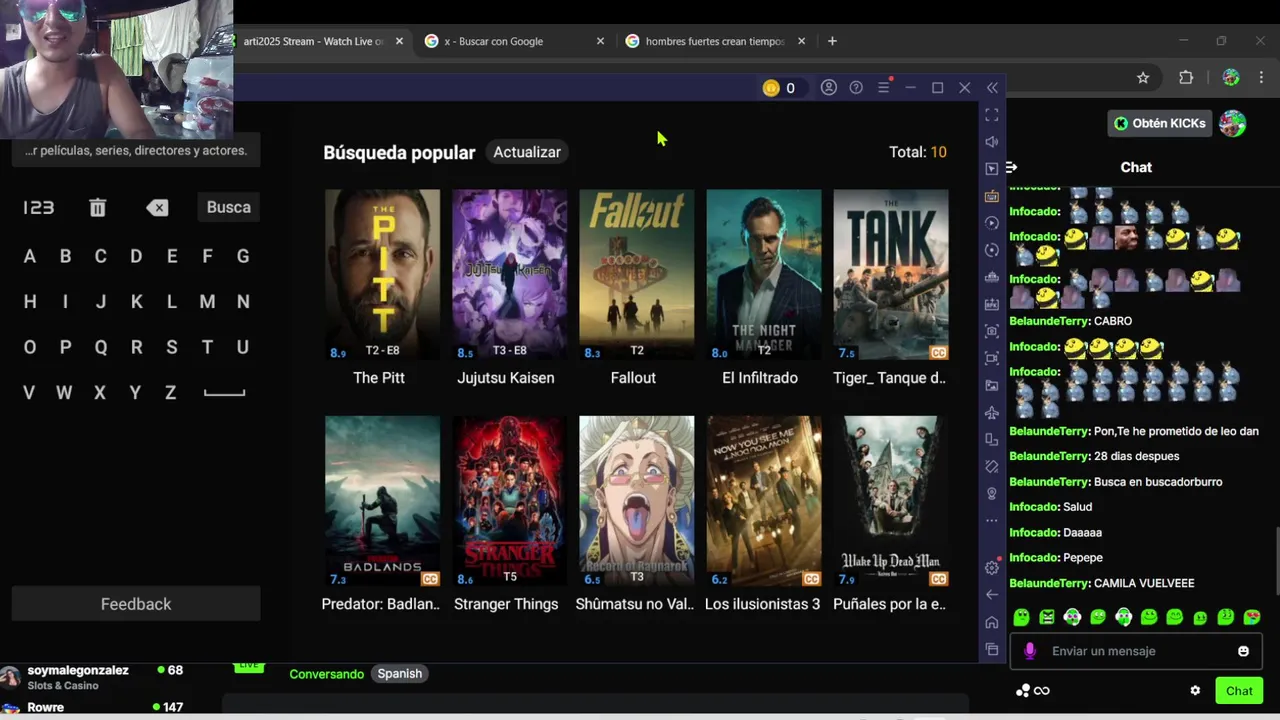Screen dimensions: 1280x720
Task: Open Android recent apps icon
Action: tap(992, 649)
